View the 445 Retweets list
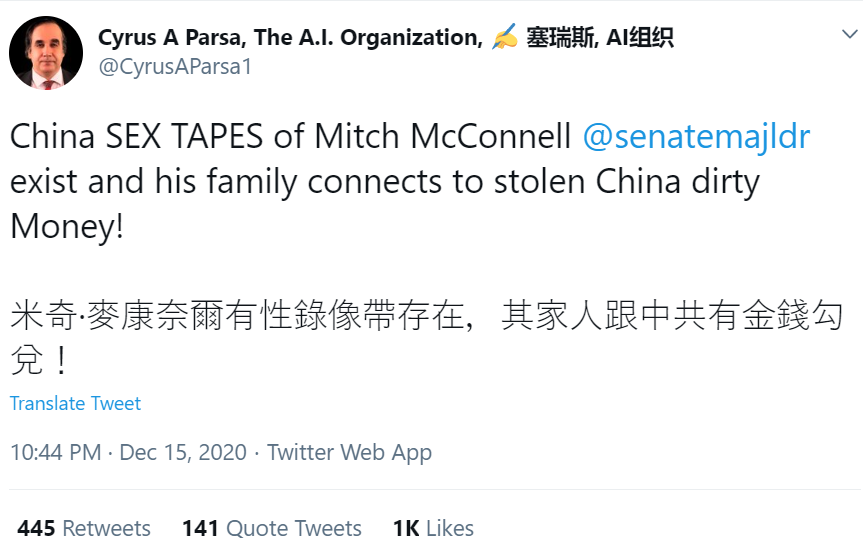 [x=84, y=528]
